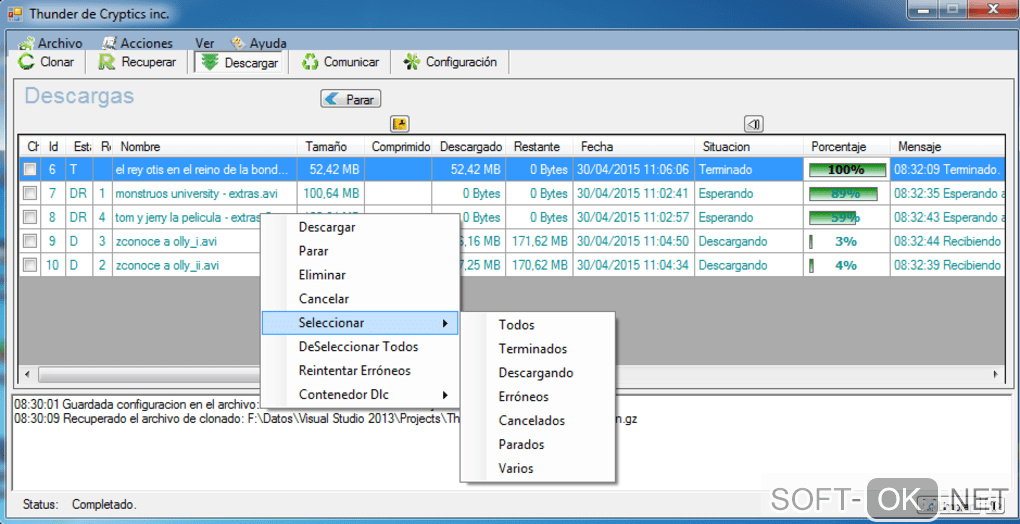This screenshot has width=1020, height=524.
Task: Click the 171,62 MB Restante cell
Action: tap(540, 242)
